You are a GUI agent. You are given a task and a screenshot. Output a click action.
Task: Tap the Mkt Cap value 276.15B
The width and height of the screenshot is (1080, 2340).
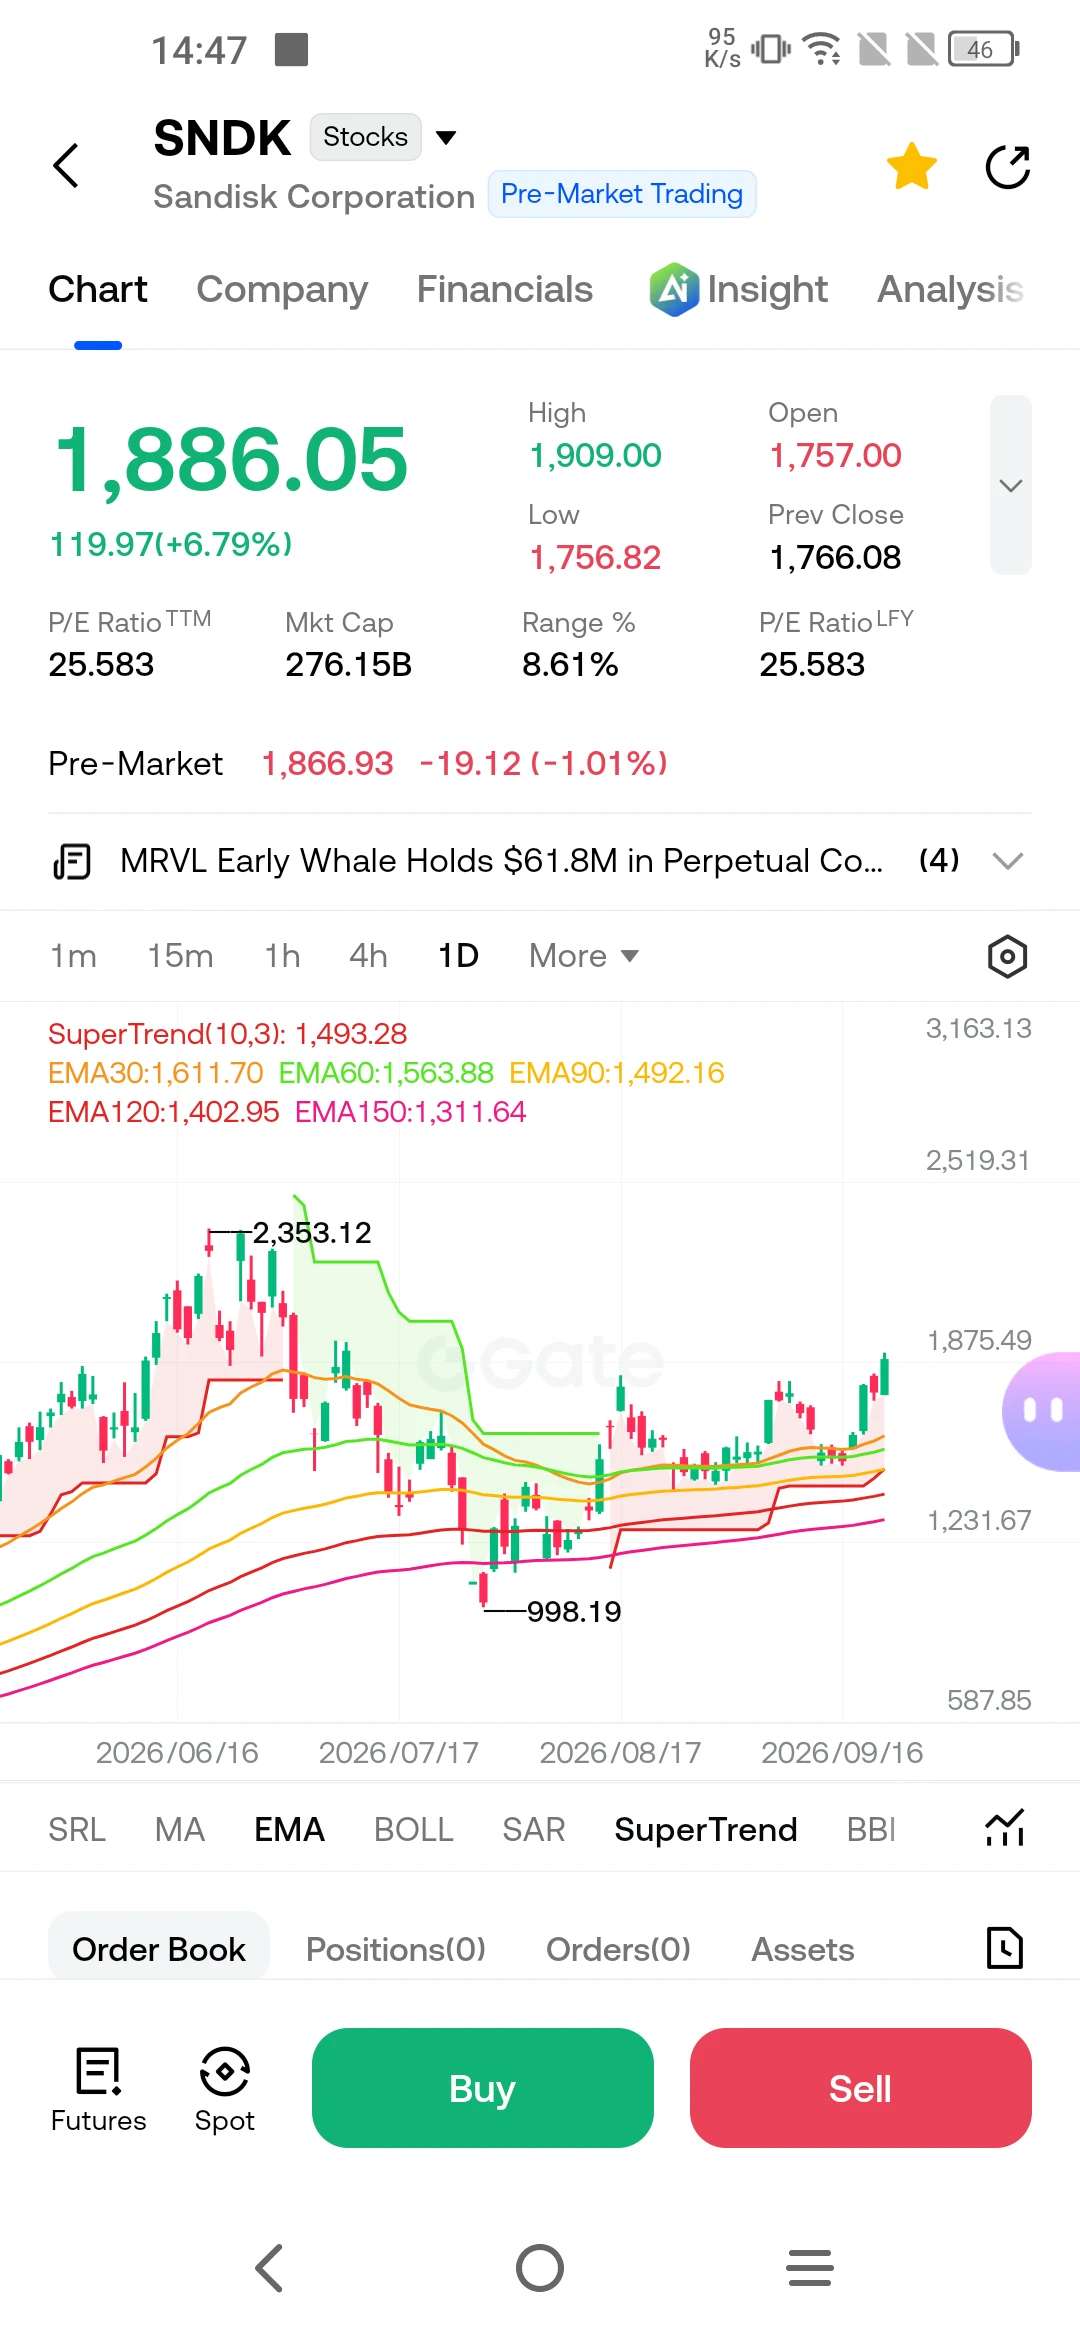[348, 665]
